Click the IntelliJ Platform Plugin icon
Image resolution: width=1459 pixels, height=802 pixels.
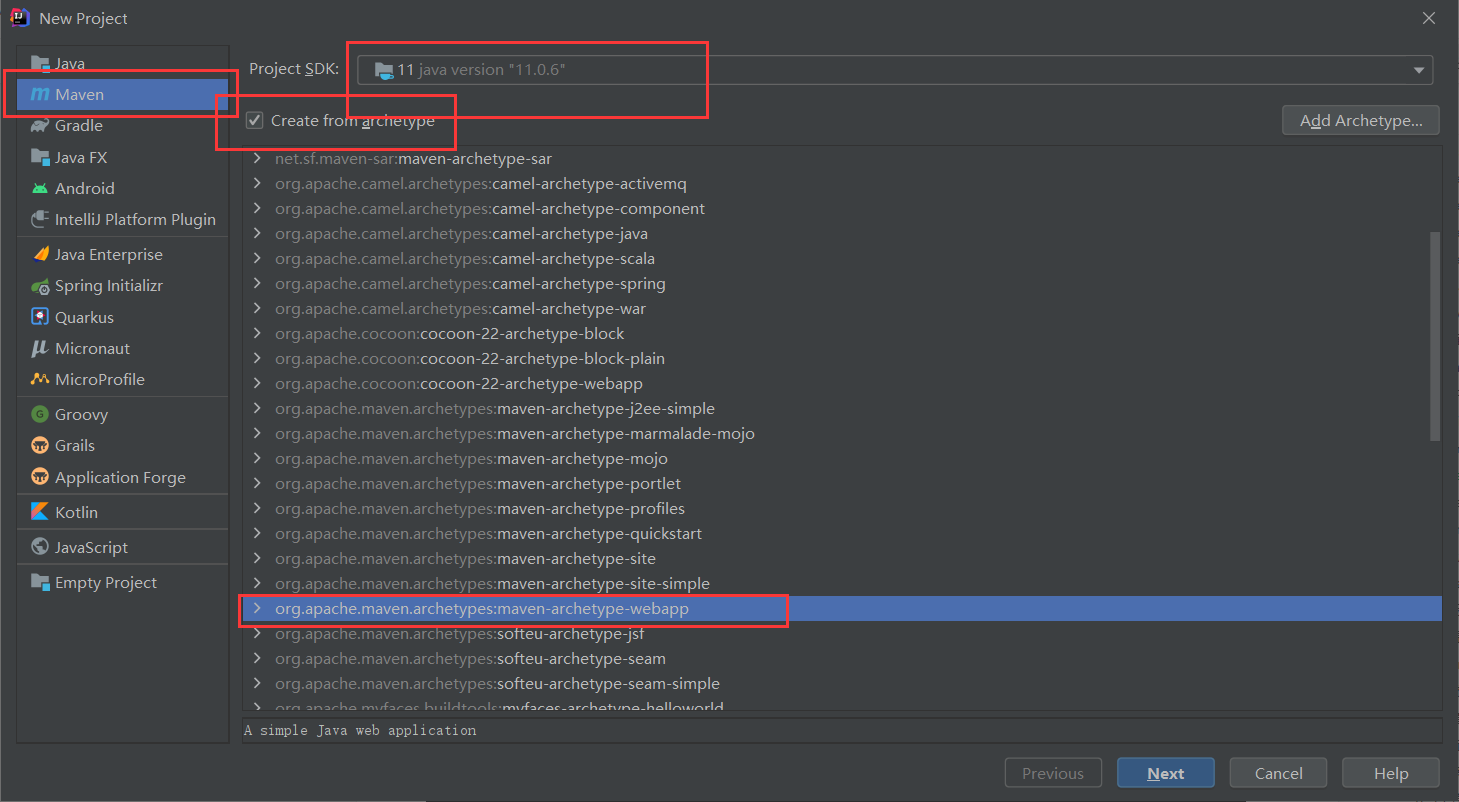click(x=40, y=219)
